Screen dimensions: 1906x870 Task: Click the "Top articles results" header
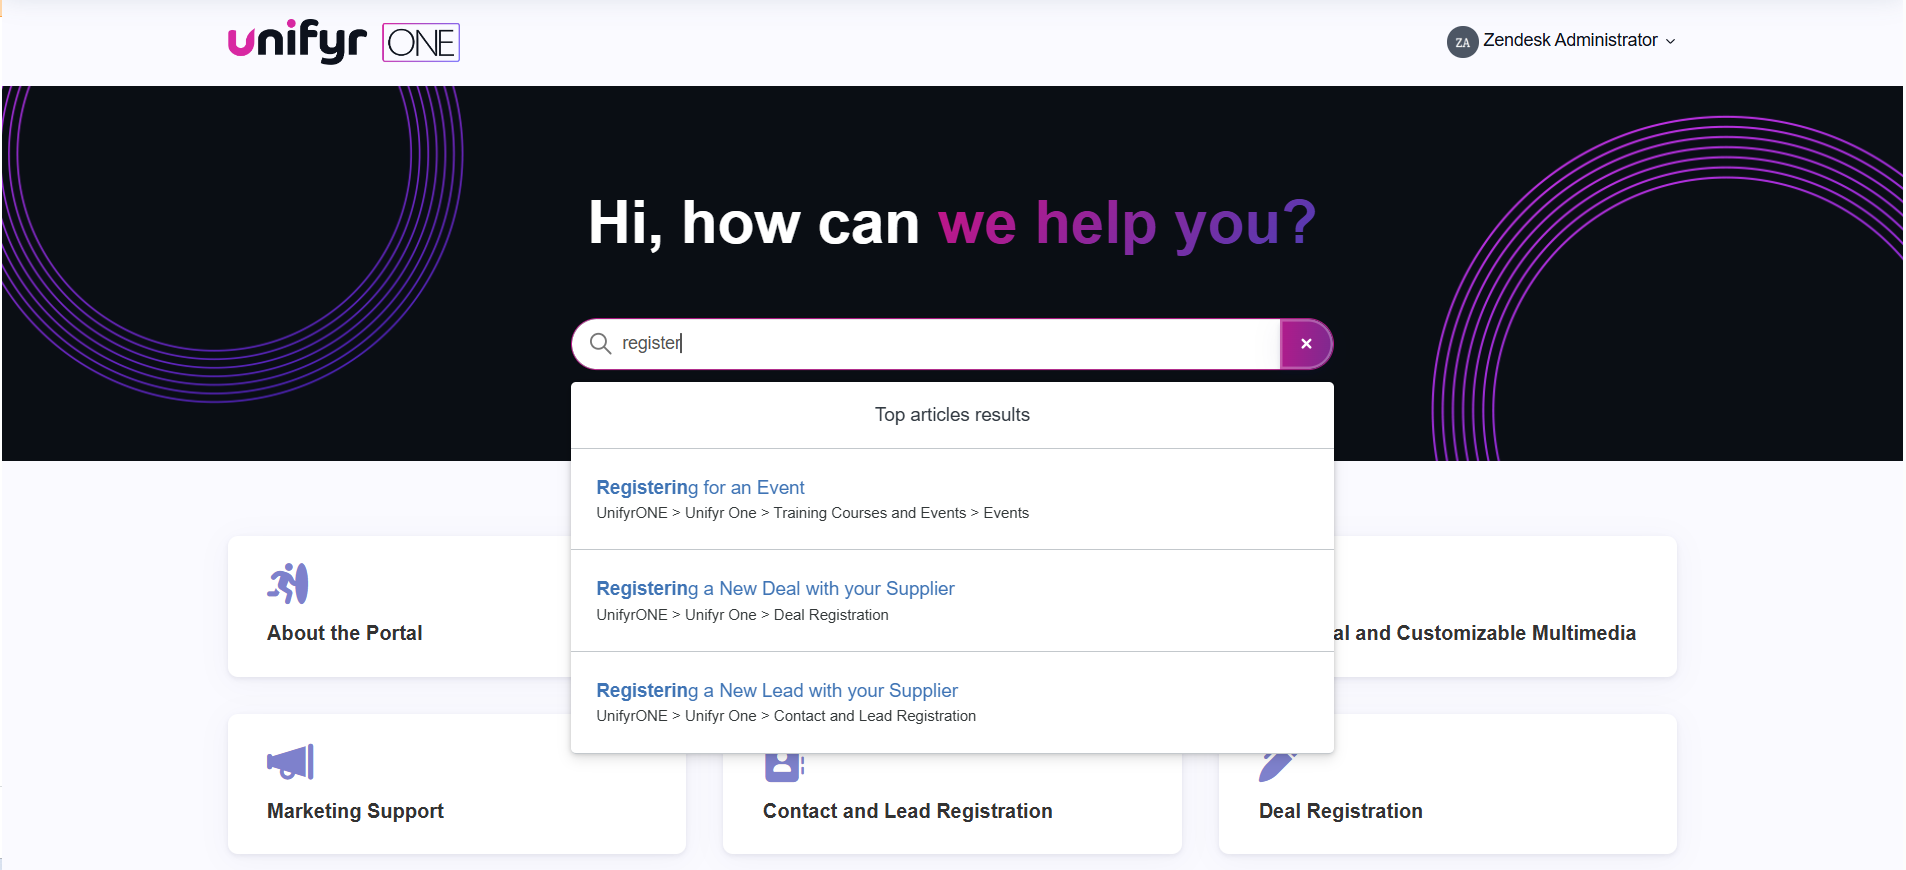point(952,415)
